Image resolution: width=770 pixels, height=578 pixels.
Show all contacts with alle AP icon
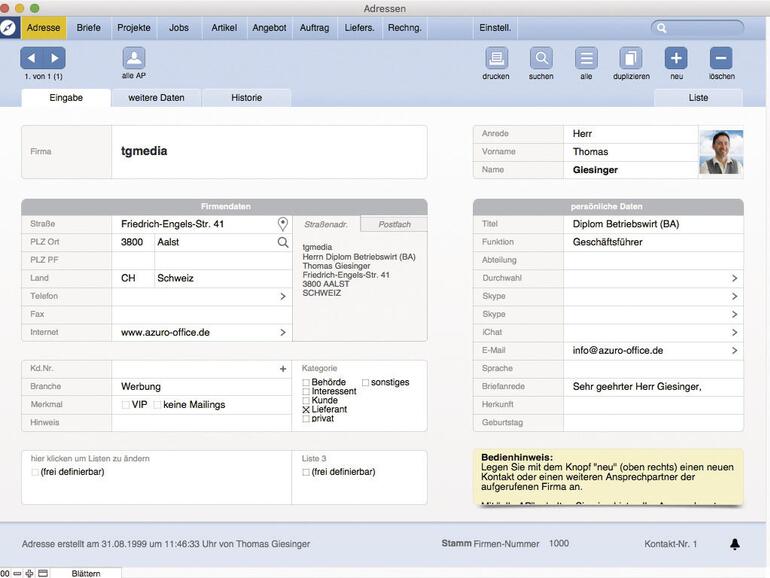(134, 58)
